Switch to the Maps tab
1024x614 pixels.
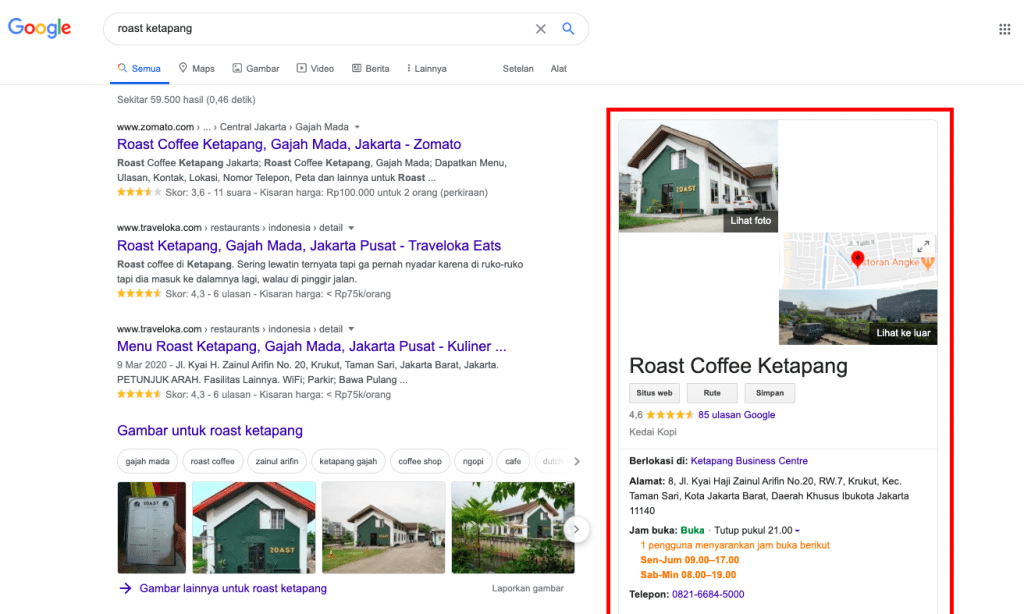tap(197, 69)
